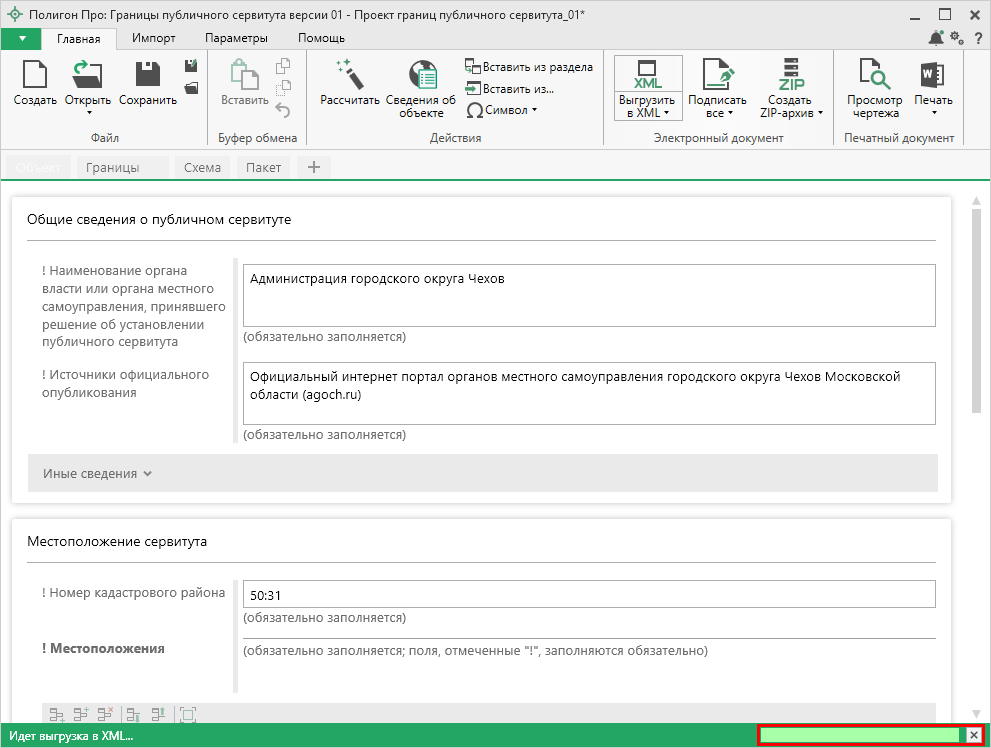Open notifications bell icon
Screen dimensions: 991x748
click(936, 38)
